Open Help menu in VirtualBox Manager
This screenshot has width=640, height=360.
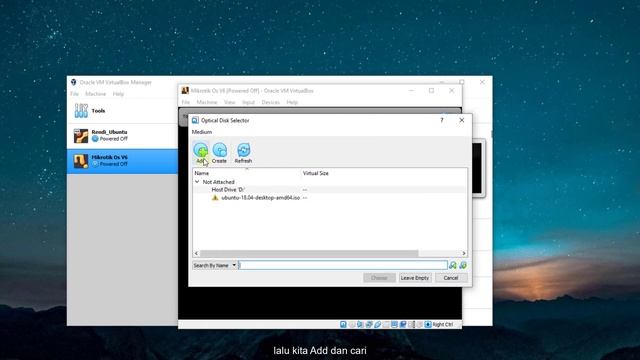tap(118, 94)
